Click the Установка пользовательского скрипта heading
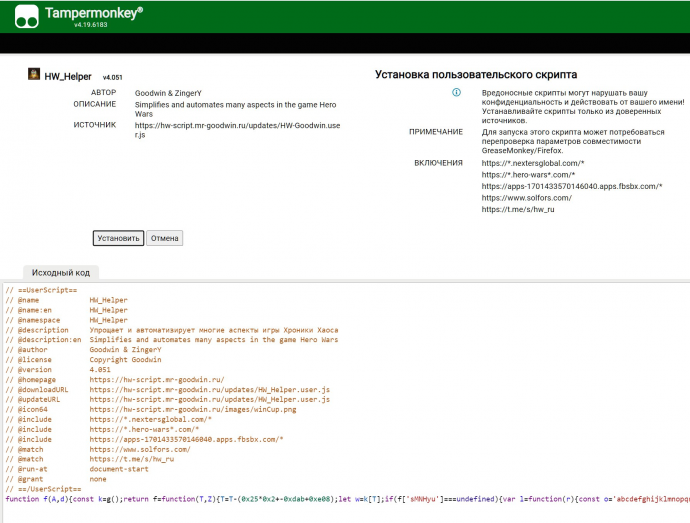690x523 pixels. click(475, 75)
